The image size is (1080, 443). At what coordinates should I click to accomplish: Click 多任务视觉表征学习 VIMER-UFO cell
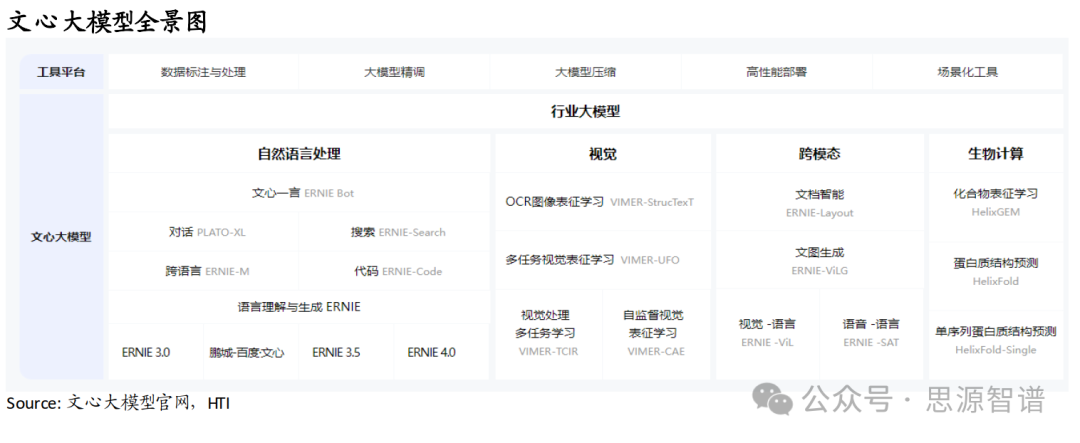point(603,260)
